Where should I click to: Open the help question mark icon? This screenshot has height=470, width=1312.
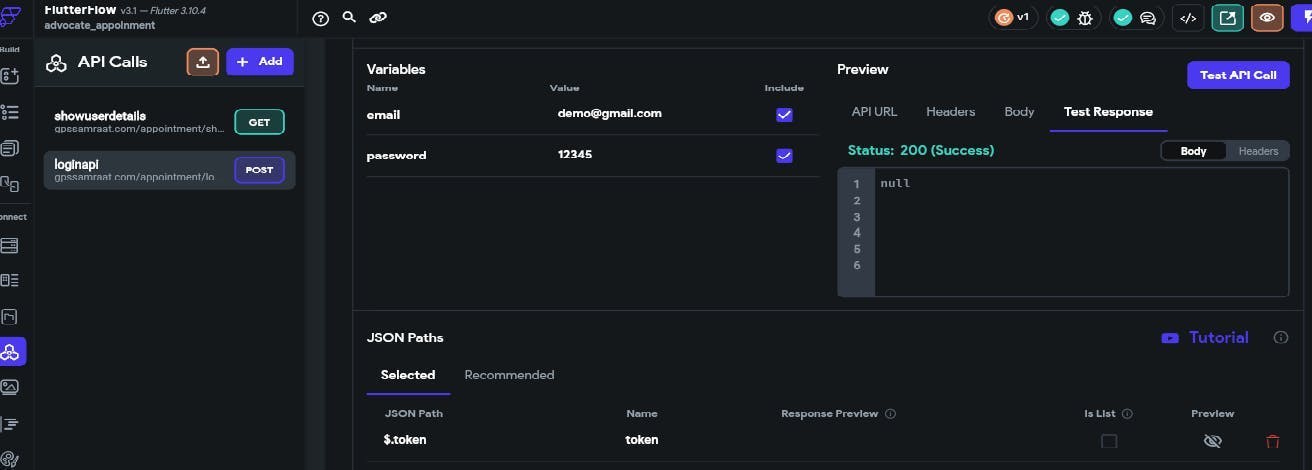point(321,18)
